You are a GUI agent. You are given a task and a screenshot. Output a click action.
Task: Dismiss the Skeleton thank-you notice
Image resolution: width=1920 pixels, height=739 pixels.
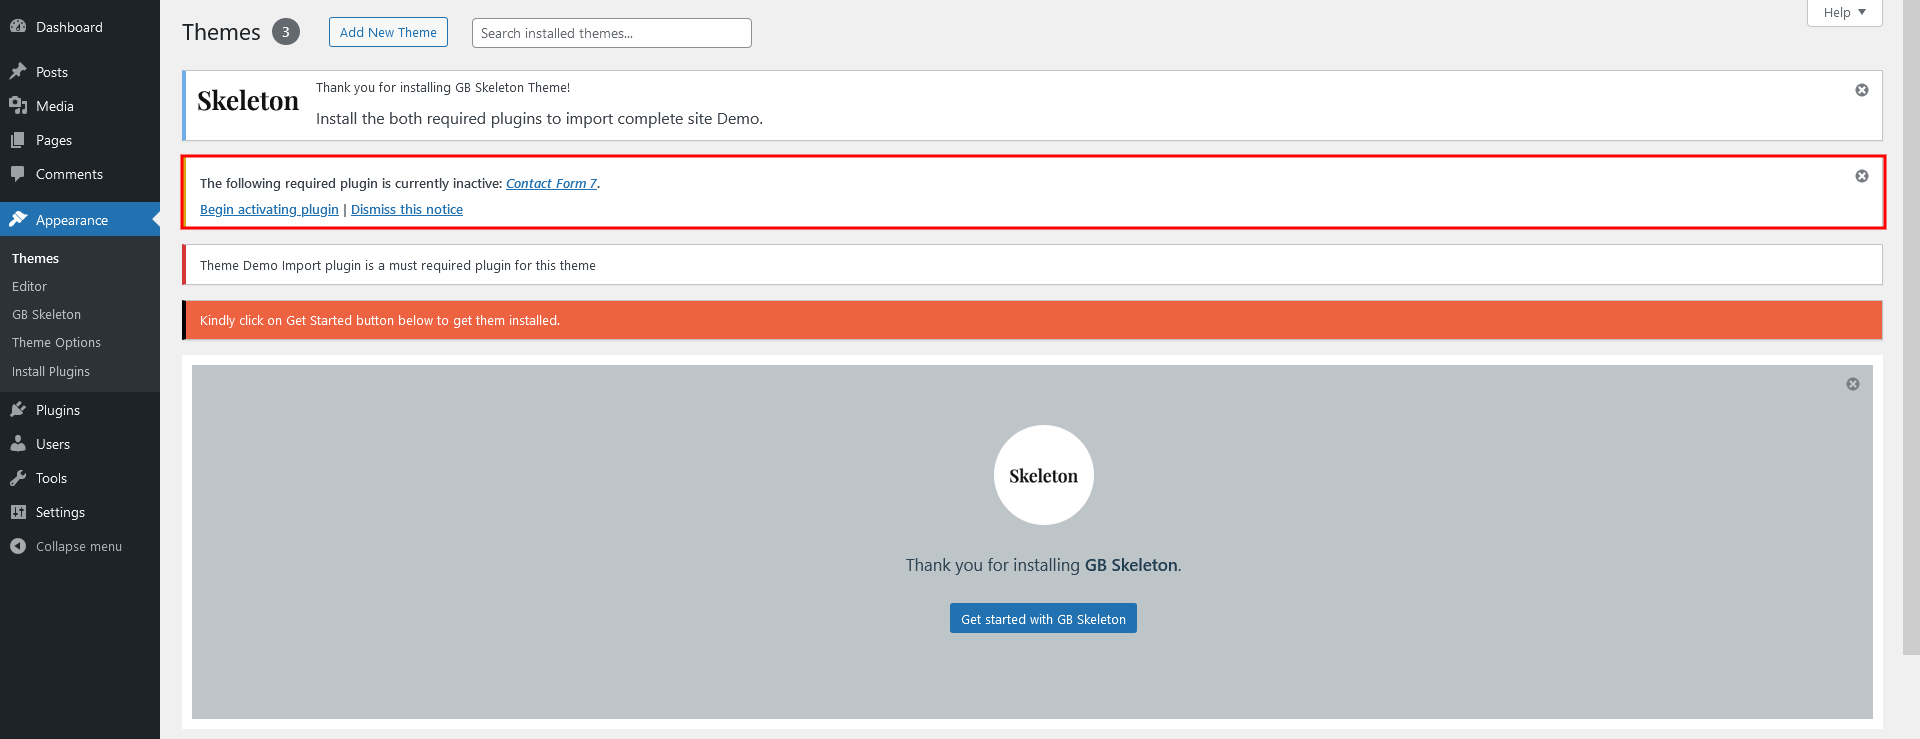click(1862, 90)
